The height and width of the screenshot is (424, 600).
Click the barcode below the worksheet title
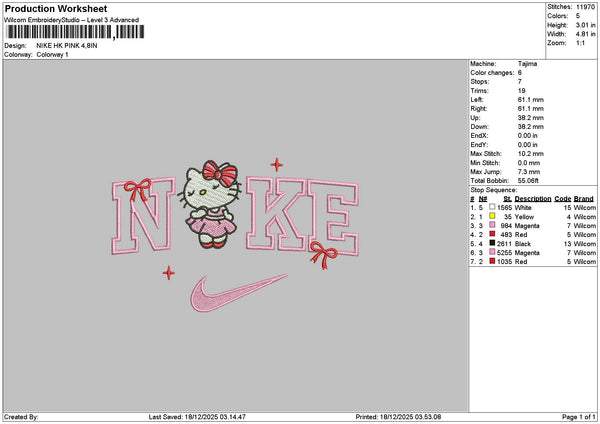pos(75,32)
